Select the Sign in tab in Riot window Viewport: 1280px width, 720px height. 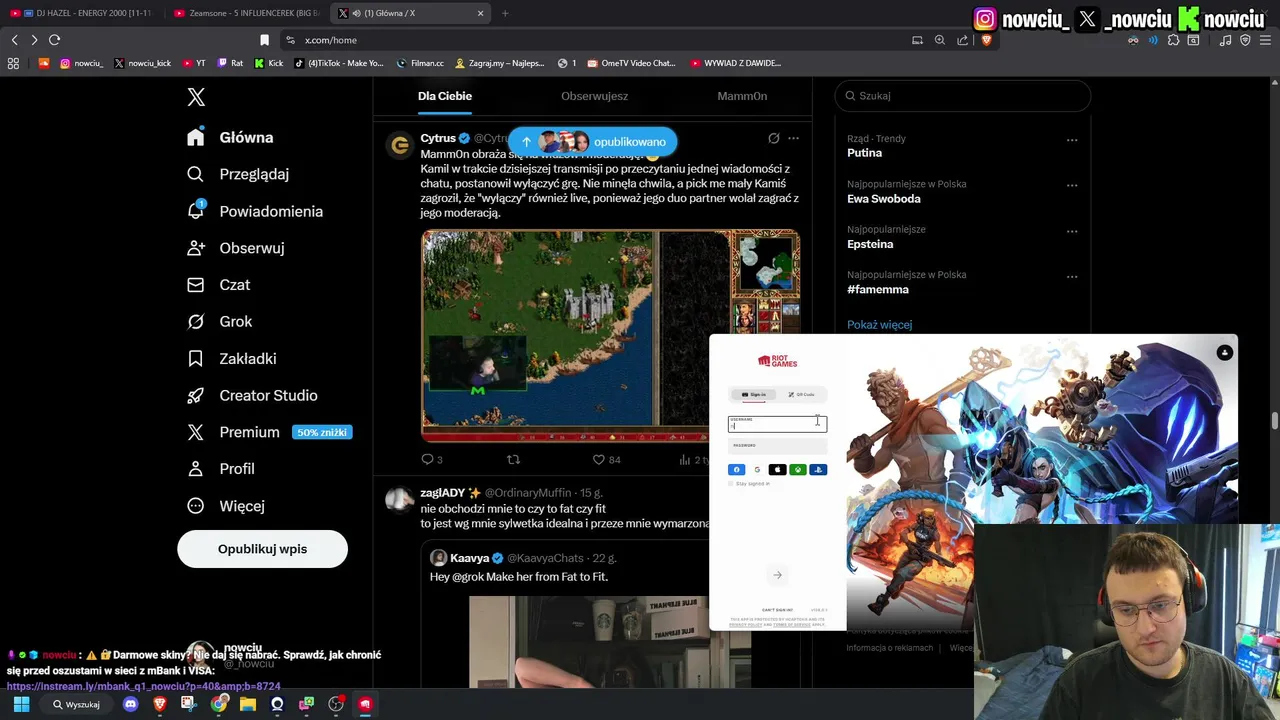(754, 394)
